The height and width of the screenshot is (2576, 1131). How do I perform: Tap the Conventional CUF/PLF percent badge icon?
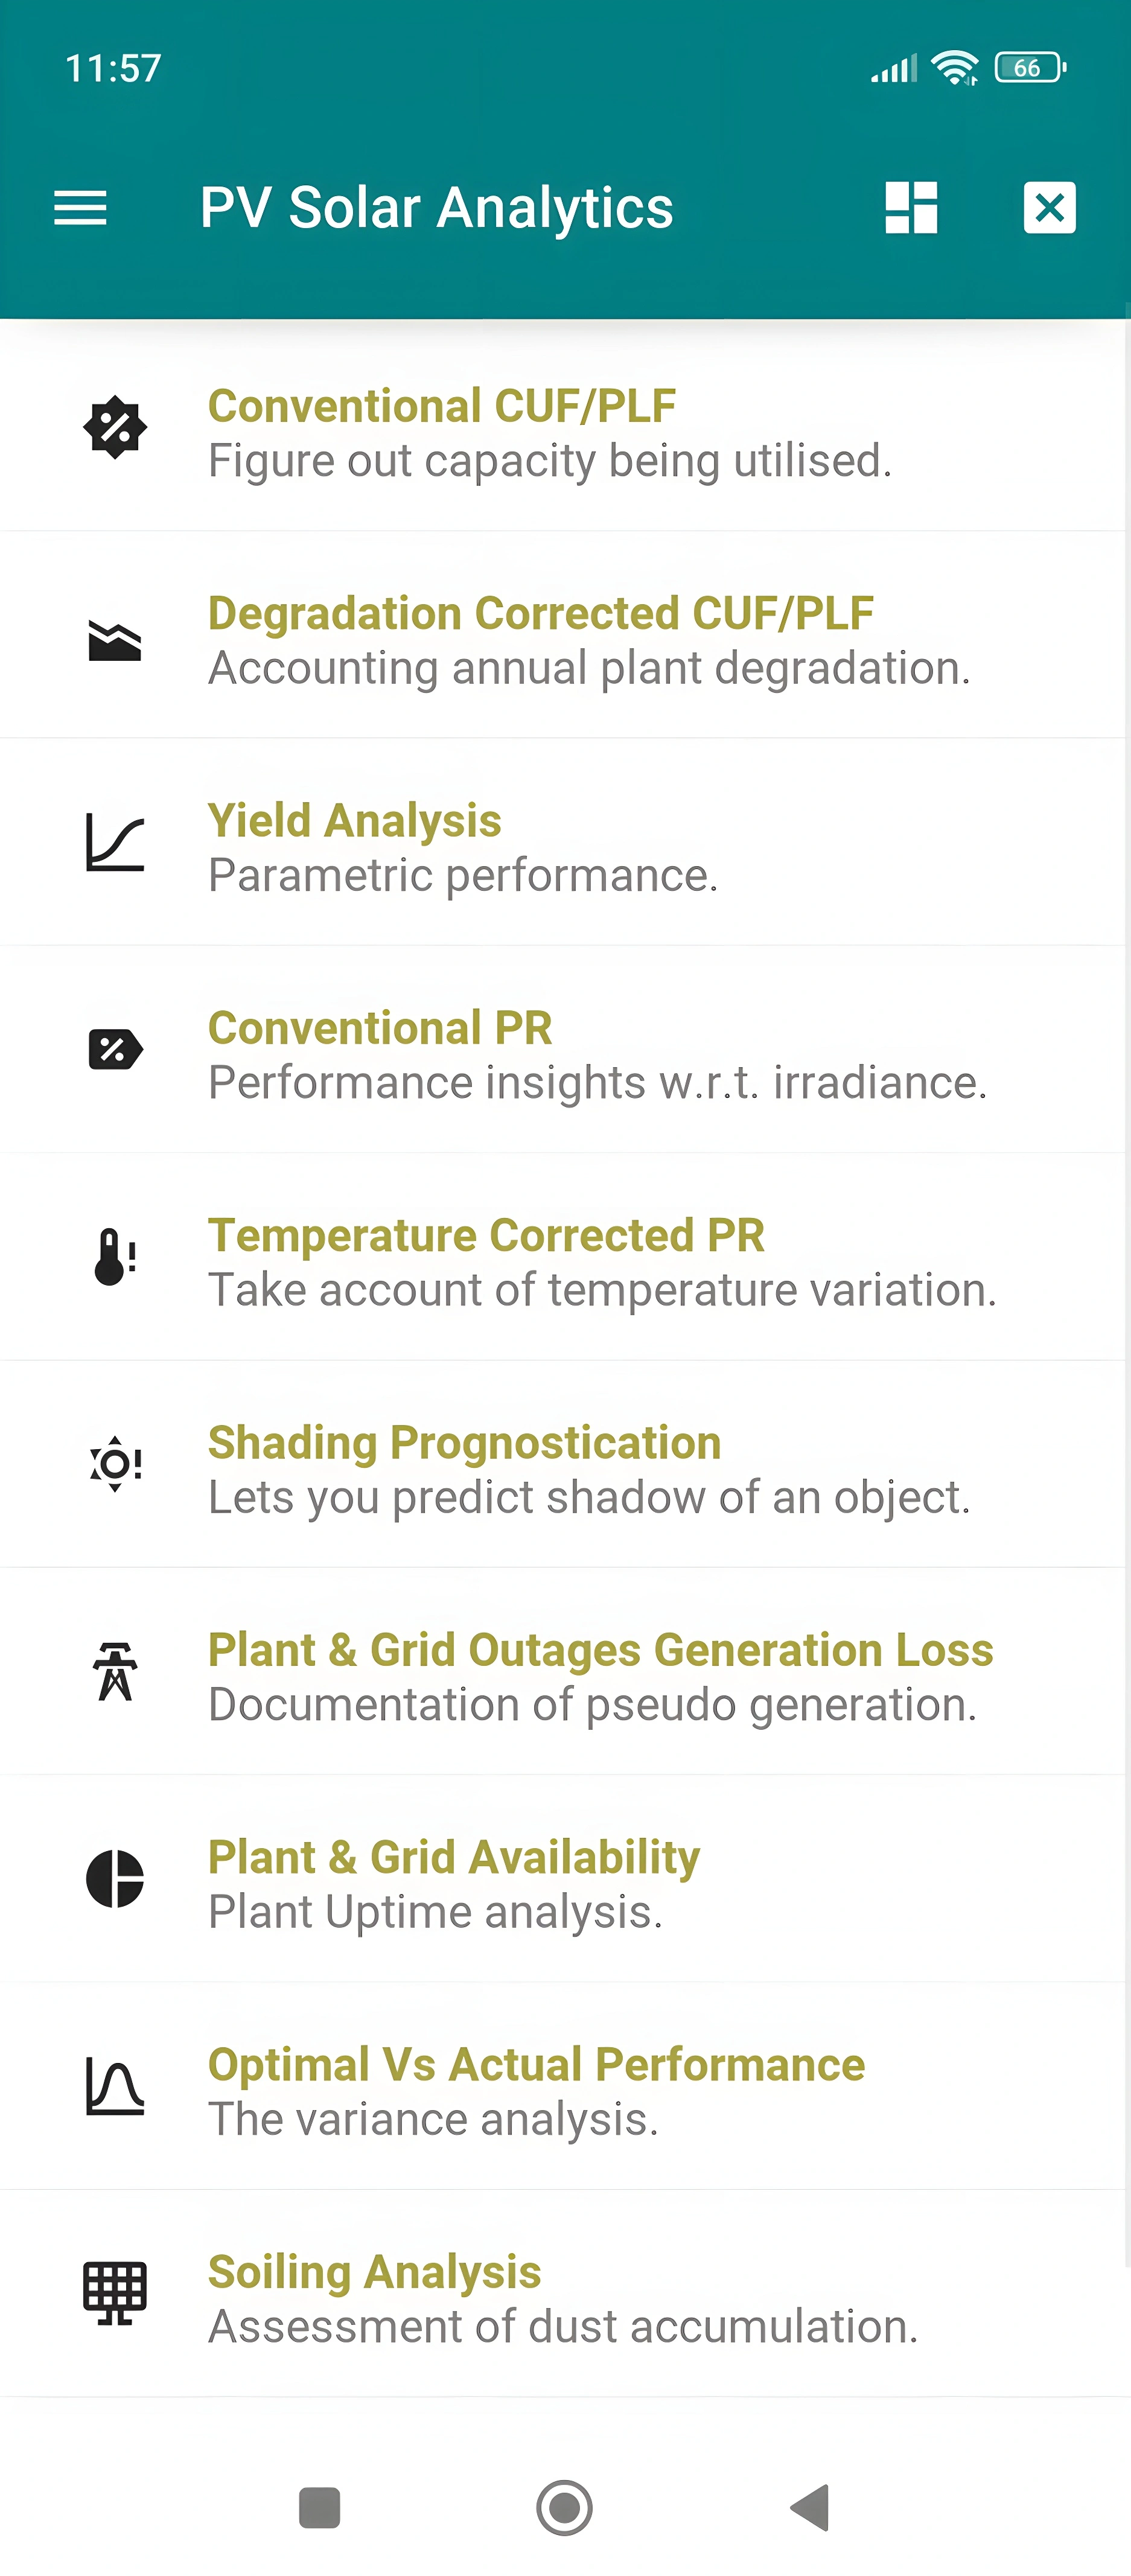point(115,428)
